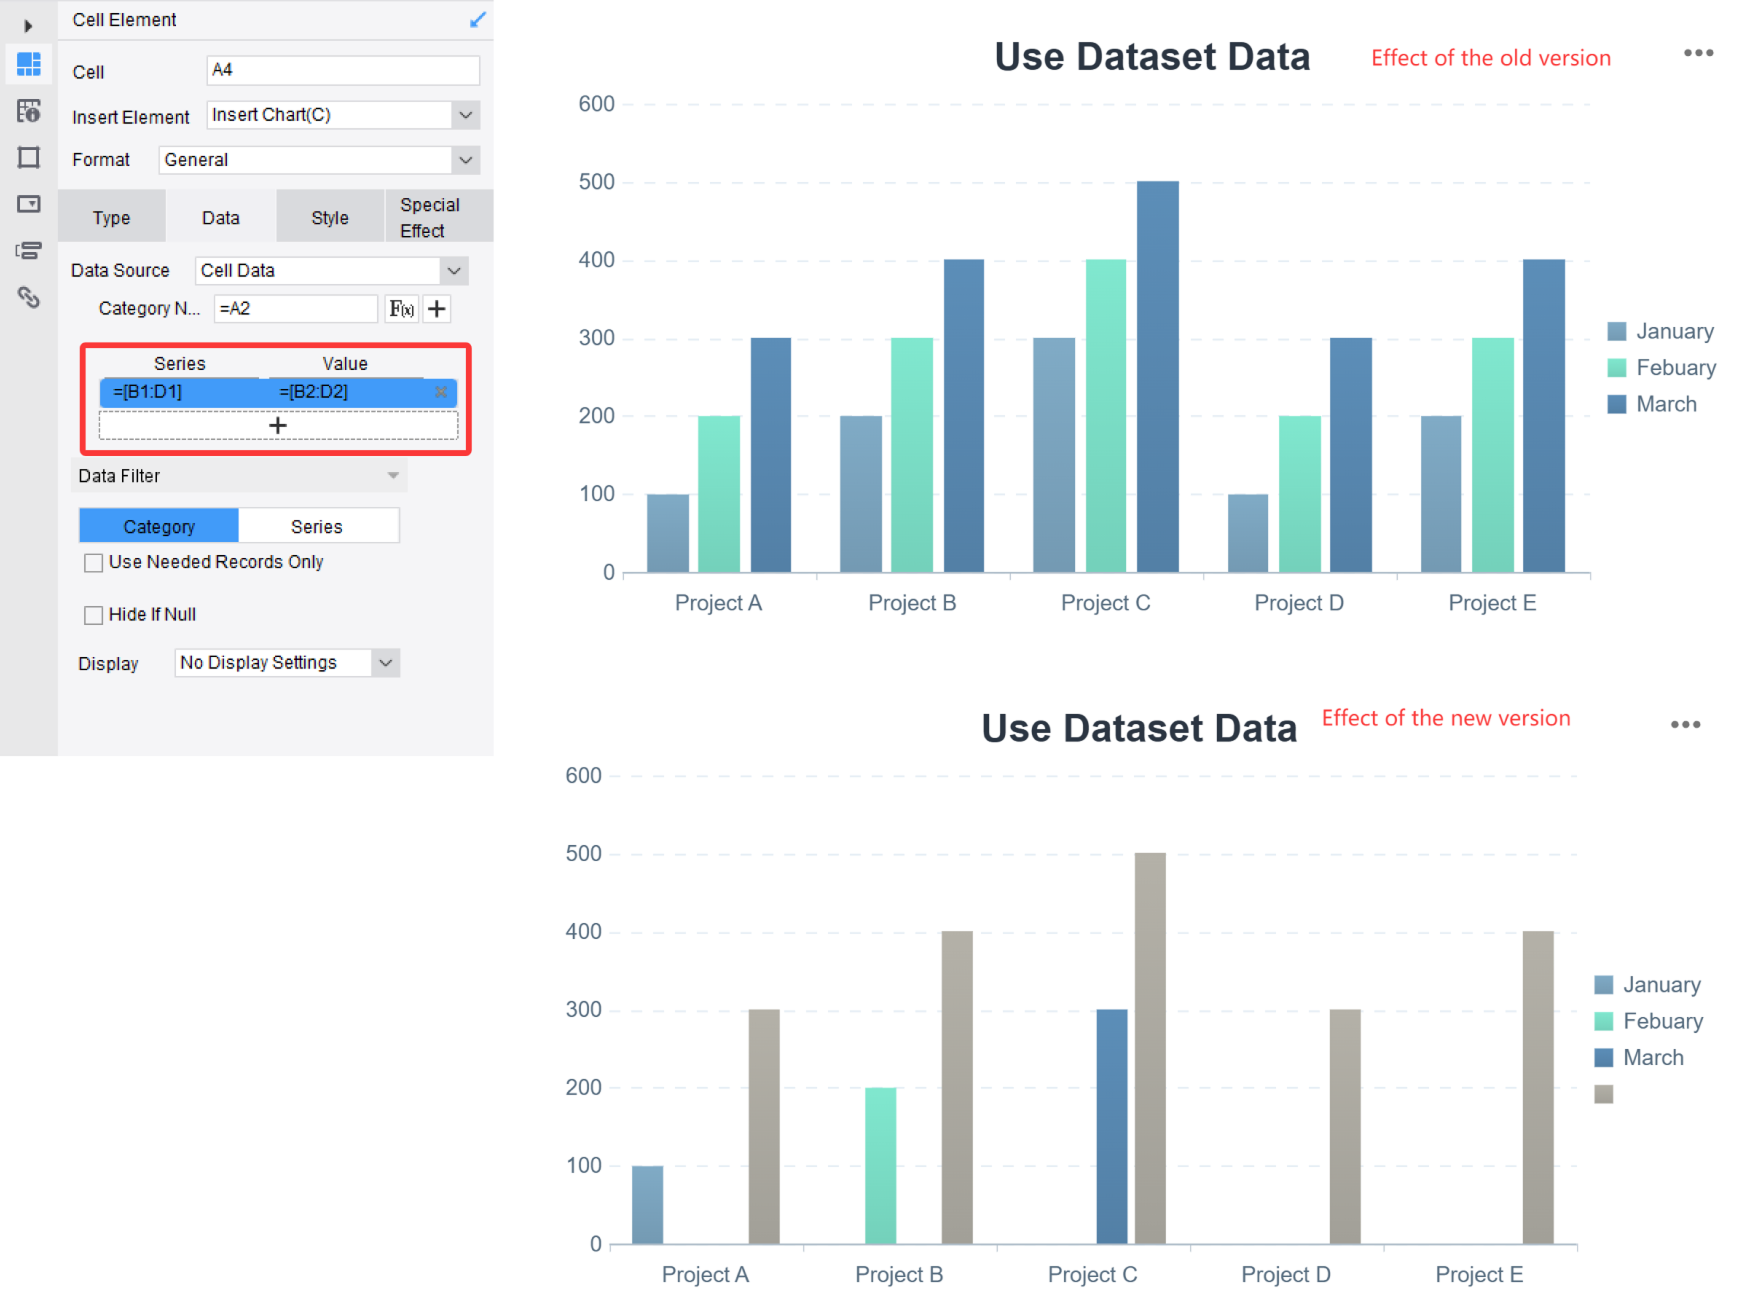
Task: Tick the Hide If Null checkbox
Action: [x=94, y=615]
